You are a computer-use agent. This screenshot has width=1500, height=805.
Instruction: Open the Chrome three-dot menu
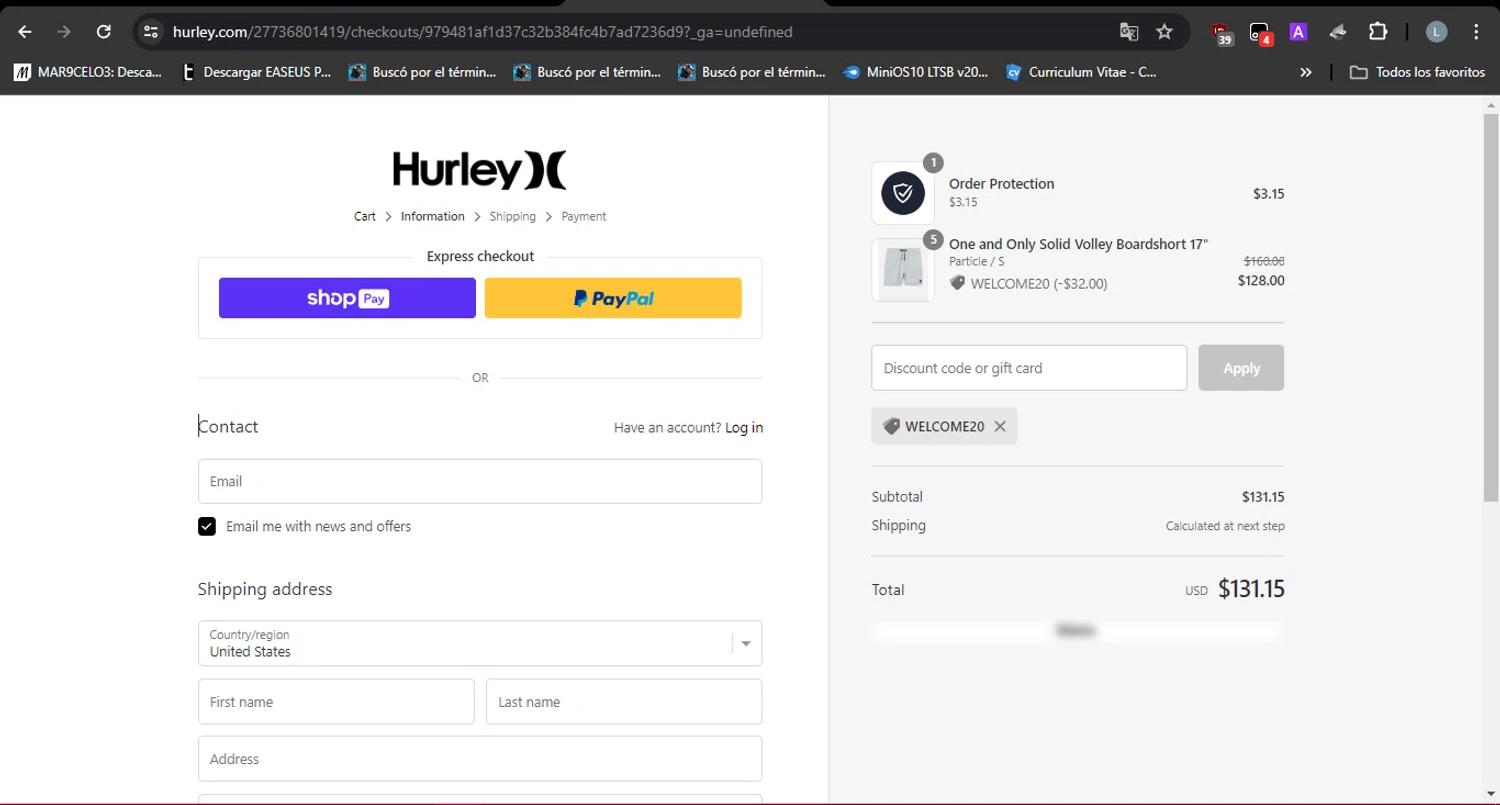point(1476,32)
